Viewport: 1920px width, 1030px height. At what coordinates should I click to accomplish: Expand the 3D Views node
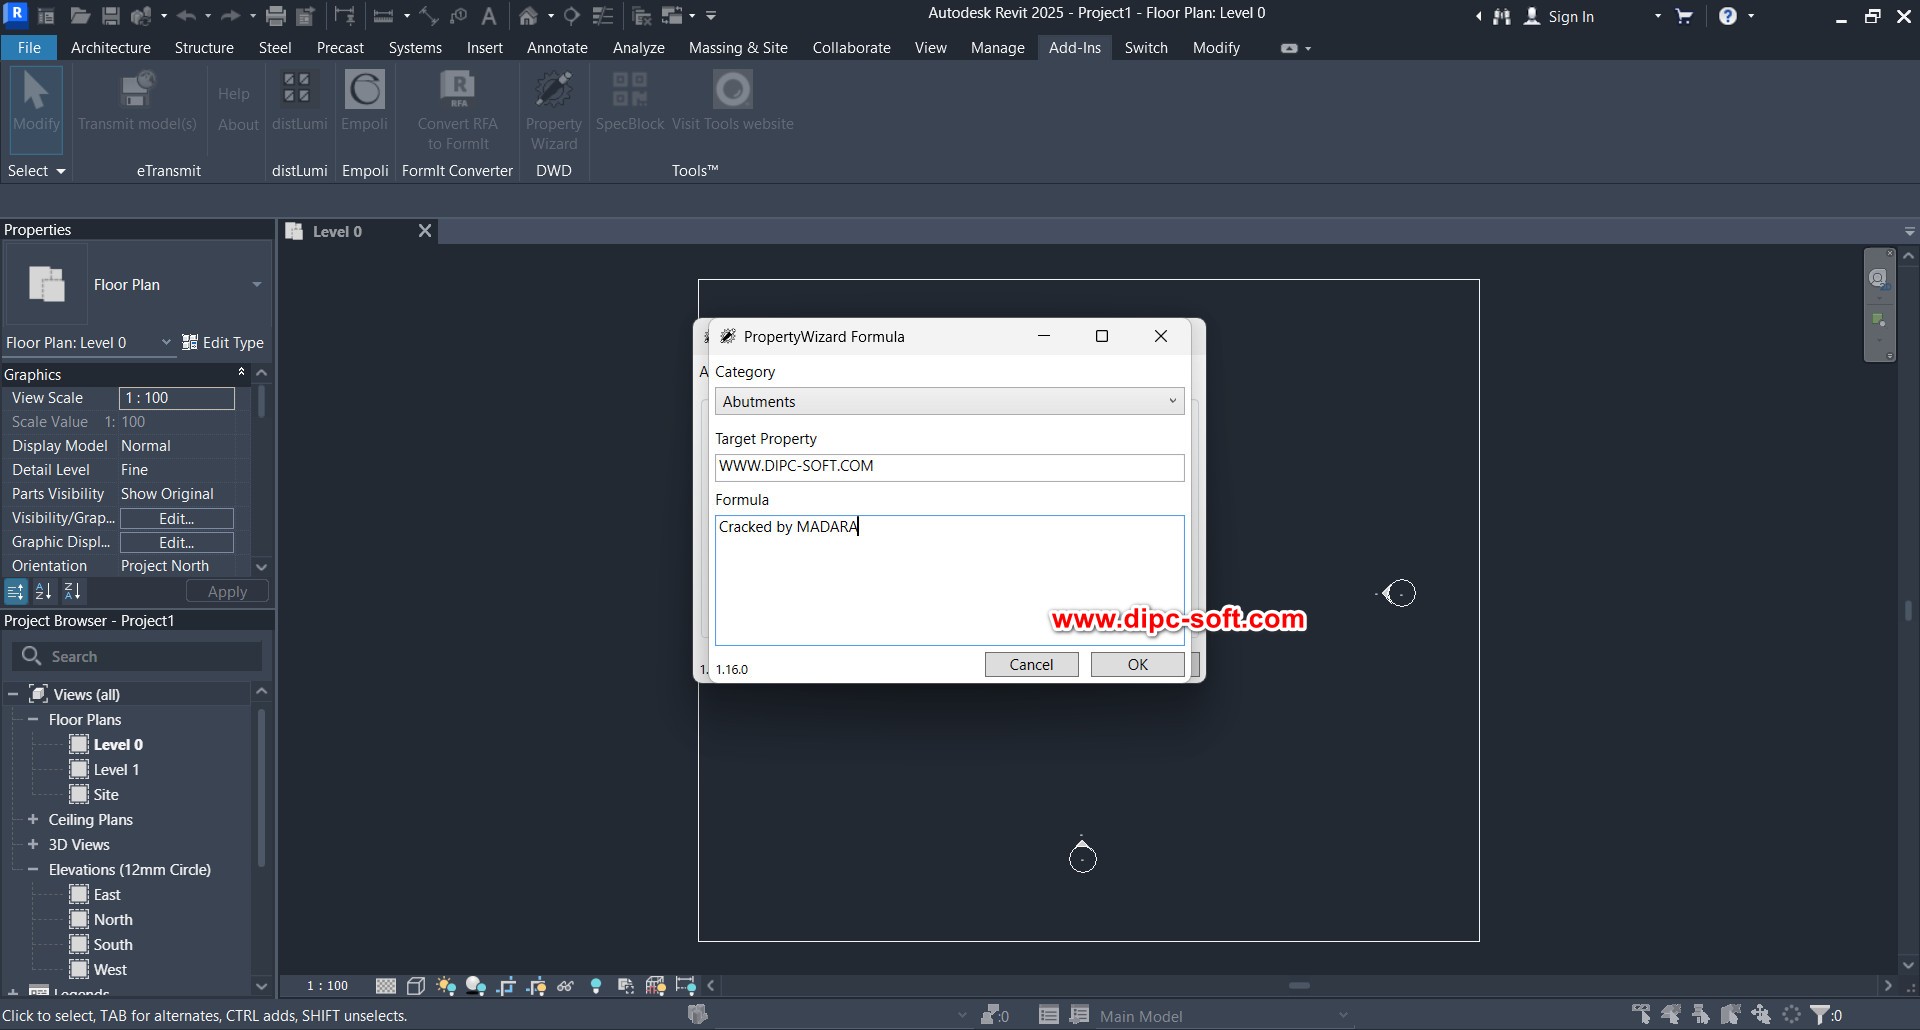click(x=33, y=844)
